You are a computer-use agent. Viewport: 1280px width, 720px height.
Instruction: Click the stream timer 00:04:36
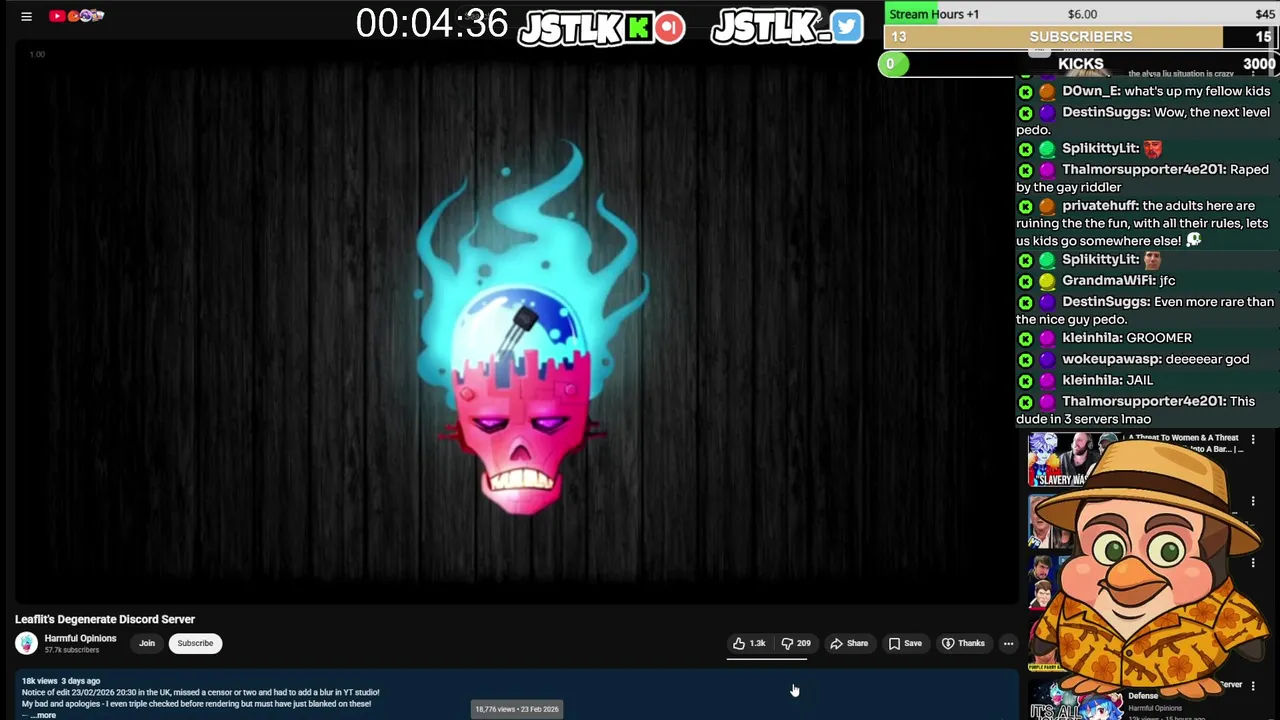[432, 24]
